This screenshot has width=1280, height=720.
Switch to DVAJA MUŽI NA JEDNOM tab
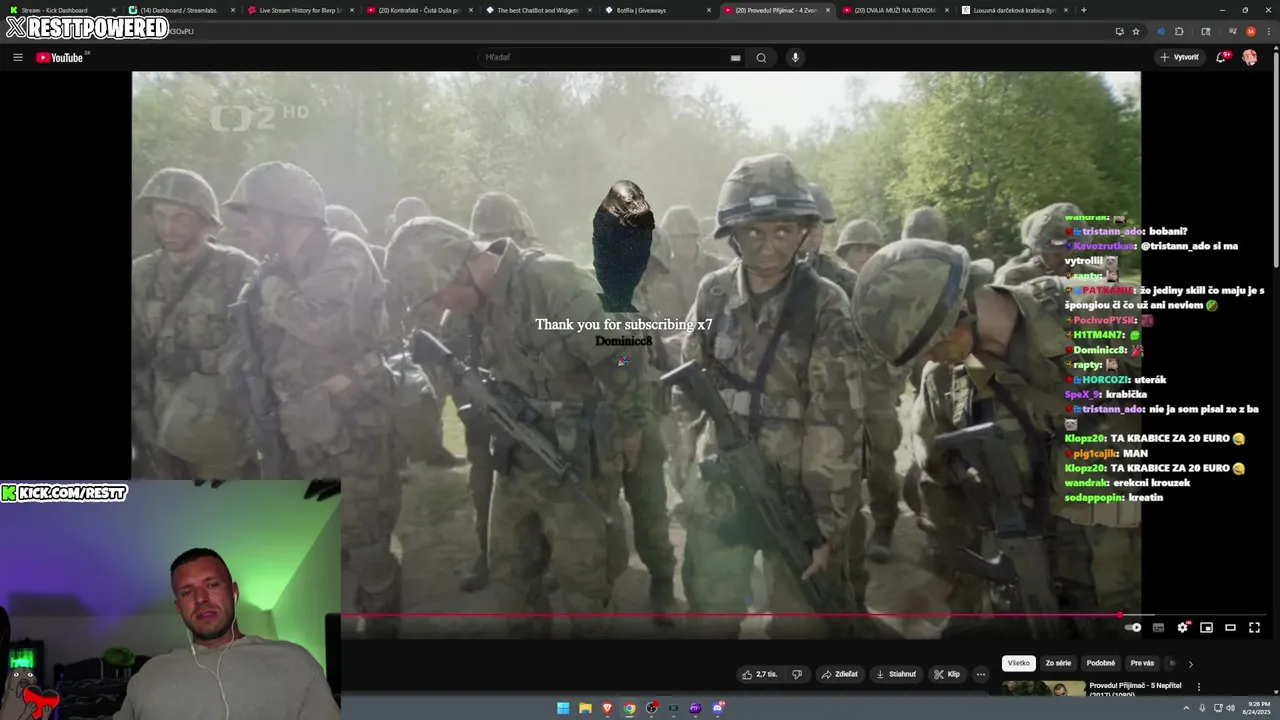pyautogui.click(x=894, y=10)
